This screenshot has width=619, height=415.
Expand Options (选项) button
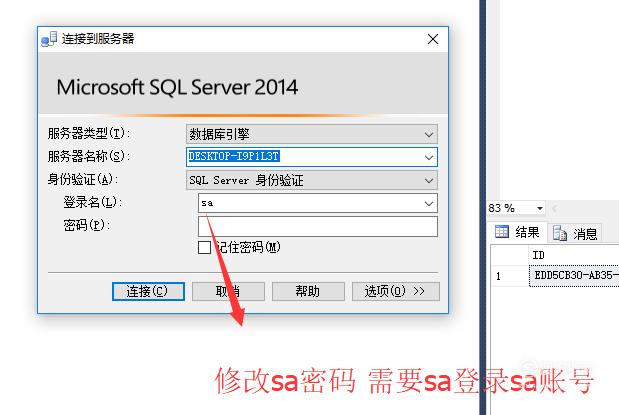click(x=395, y=291)
